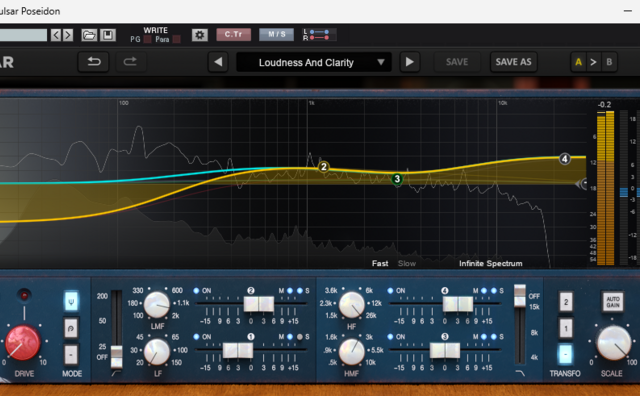
Task: Click the M/S button
Action: [276, 34]
